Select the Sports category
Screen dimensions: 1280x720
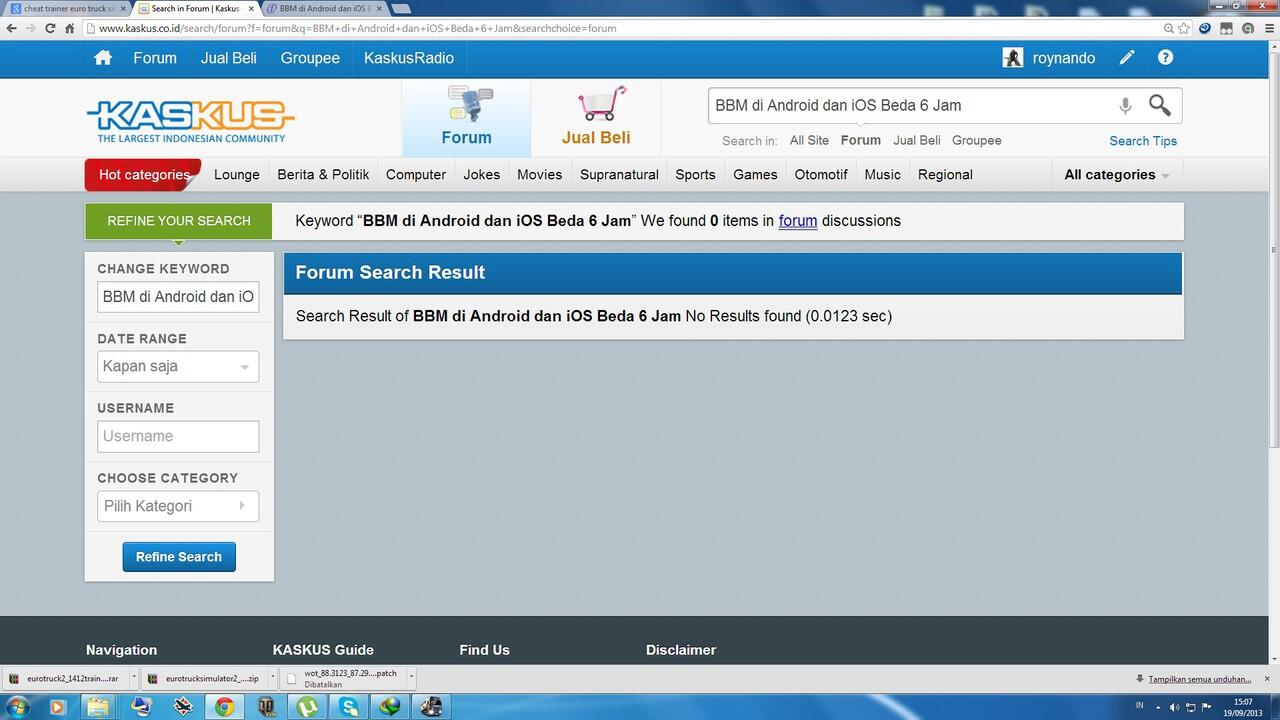pyautogui.click(x=695, y=174)
